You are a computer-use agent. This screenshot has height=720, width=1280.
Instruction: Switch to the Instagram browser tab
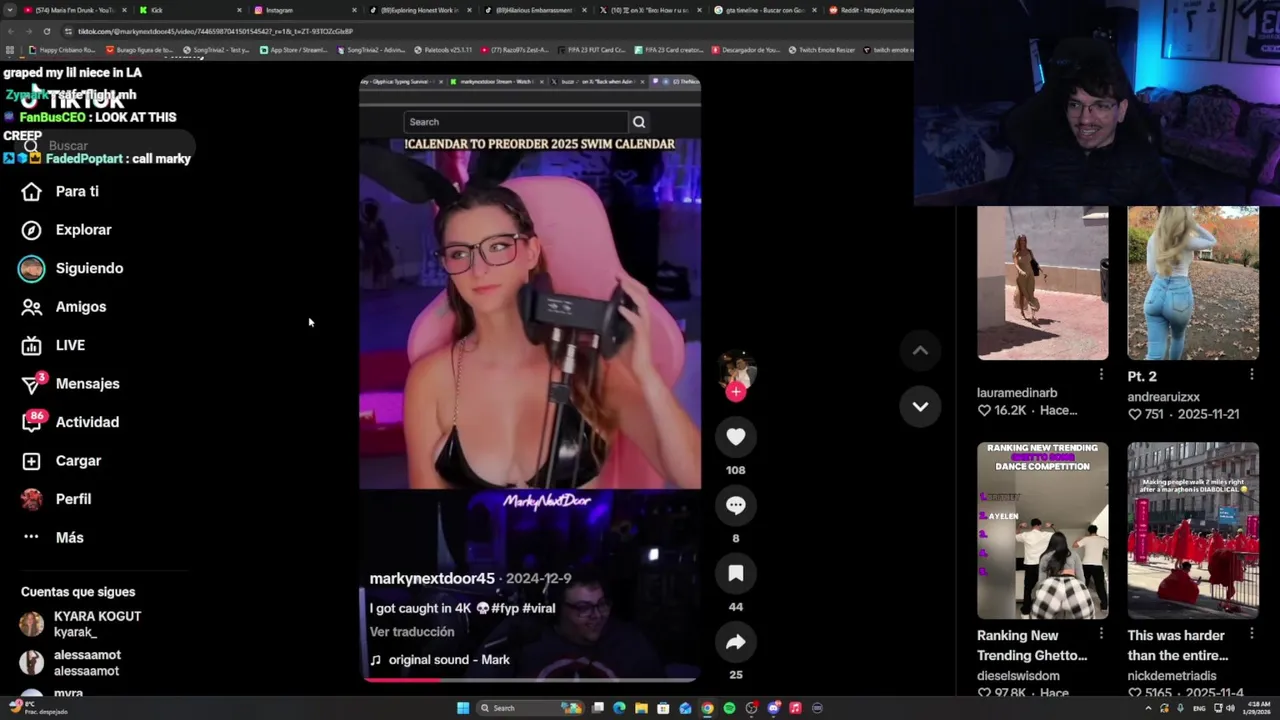[305, 10]
